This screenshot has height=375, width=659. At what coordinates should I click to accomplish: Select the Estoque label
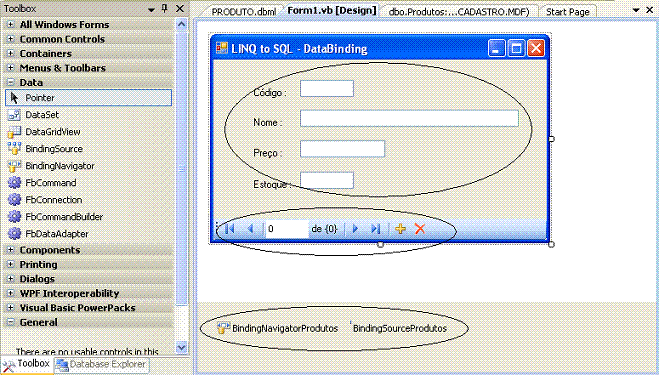pos(272,184)
